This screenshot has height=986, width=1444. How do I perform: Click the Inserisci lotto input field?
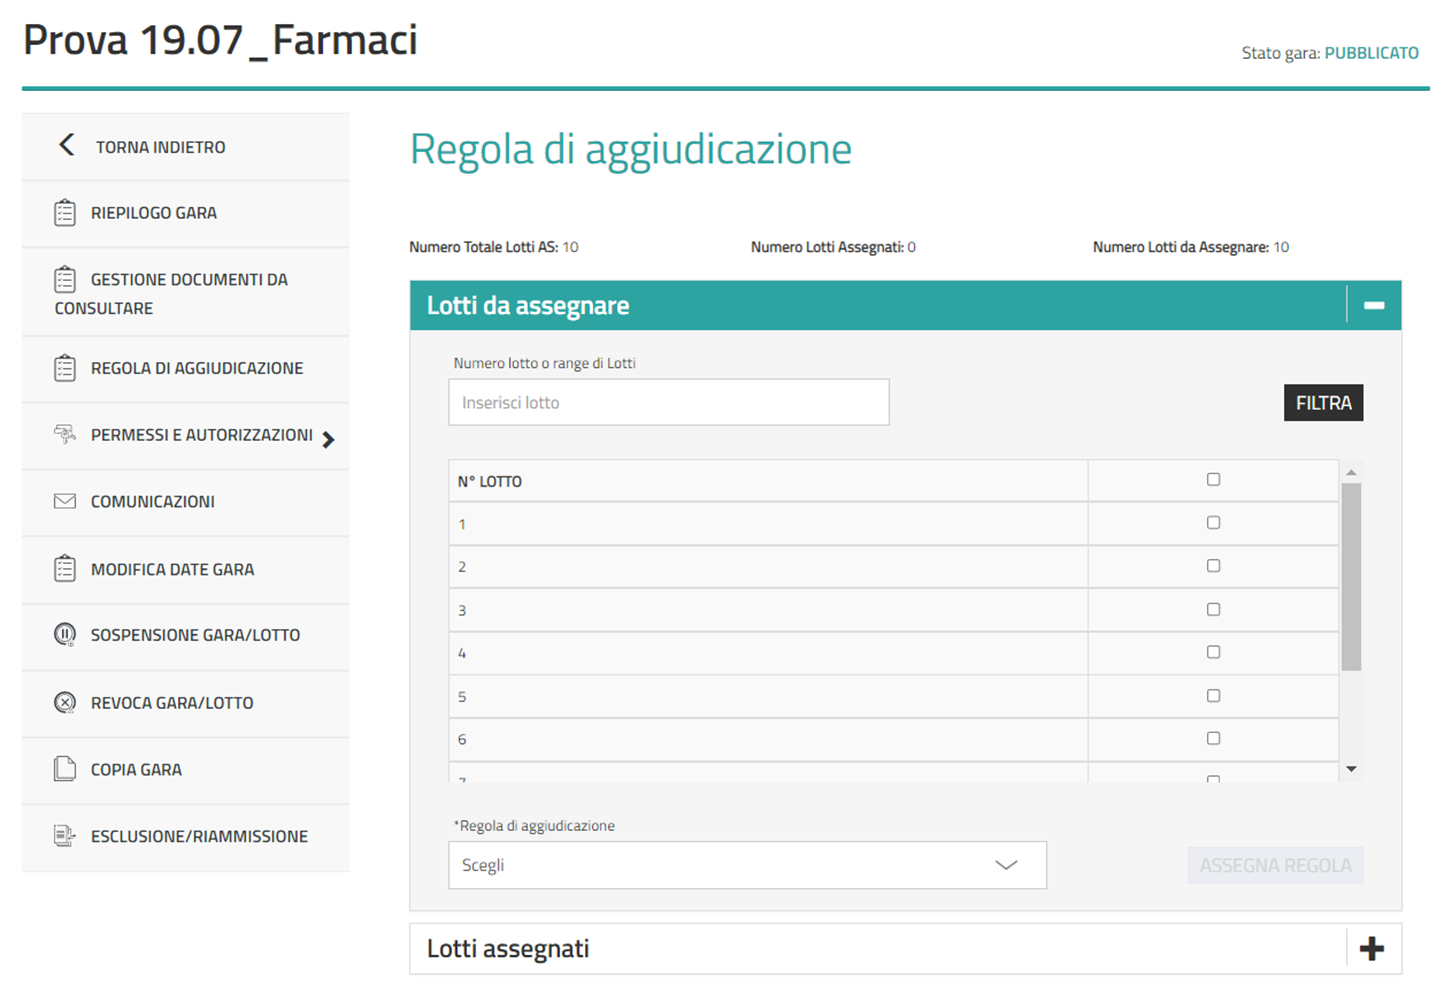(x=668, y=402)
